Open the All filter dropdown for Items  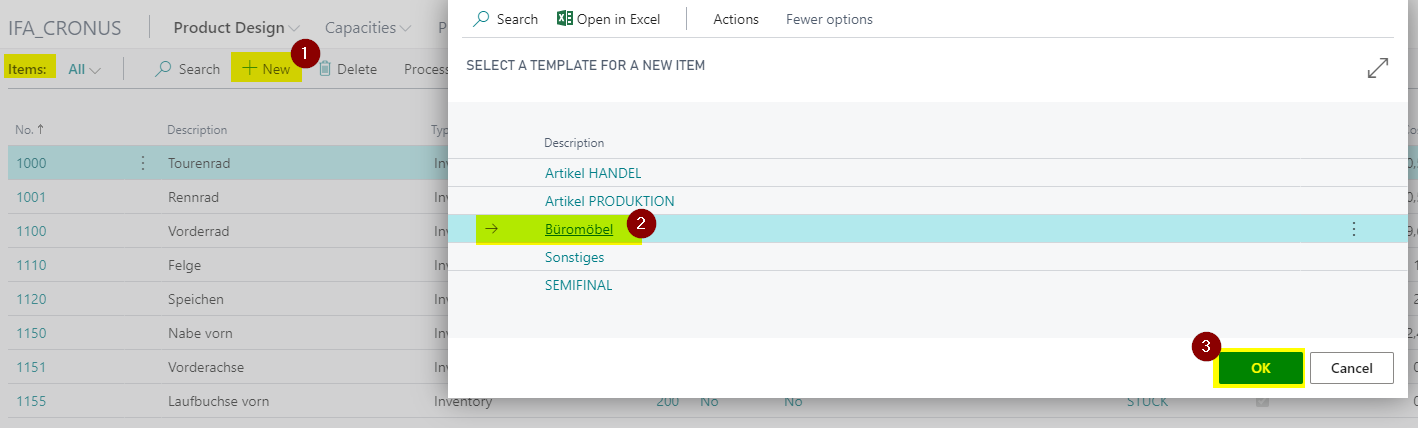pyautogui.click(x=84, y=69)
